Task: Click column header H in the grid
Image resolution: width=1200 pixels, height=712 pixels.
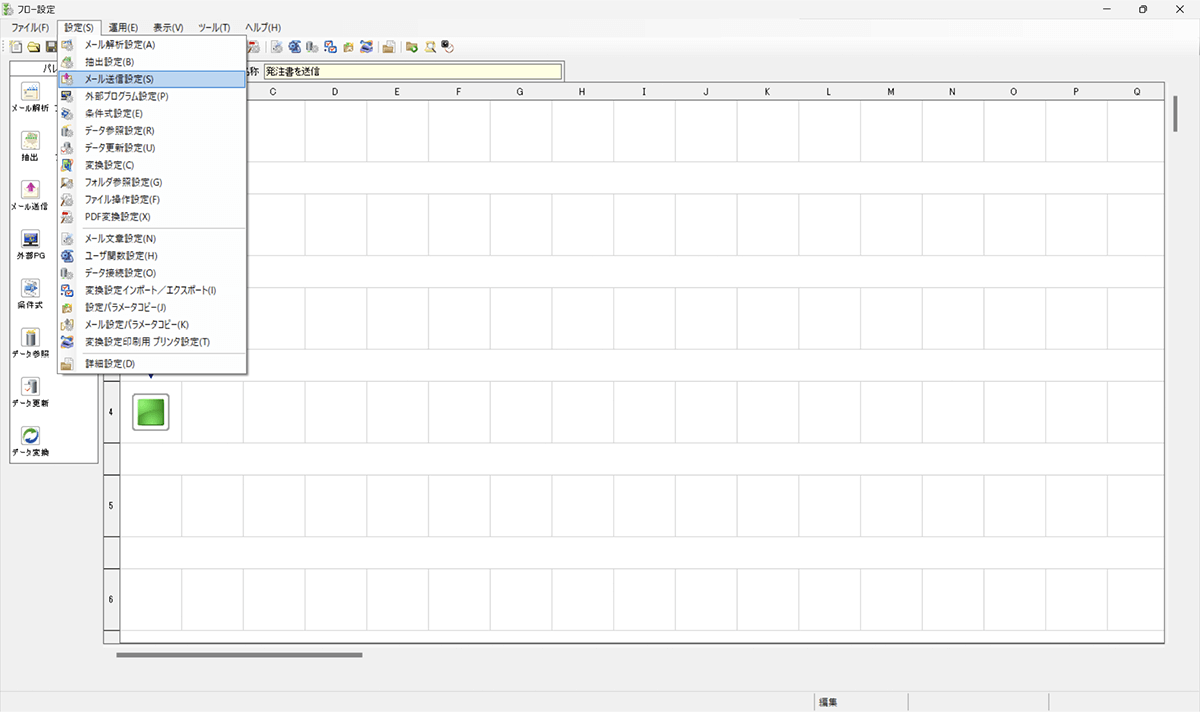Action: point(581,92)
